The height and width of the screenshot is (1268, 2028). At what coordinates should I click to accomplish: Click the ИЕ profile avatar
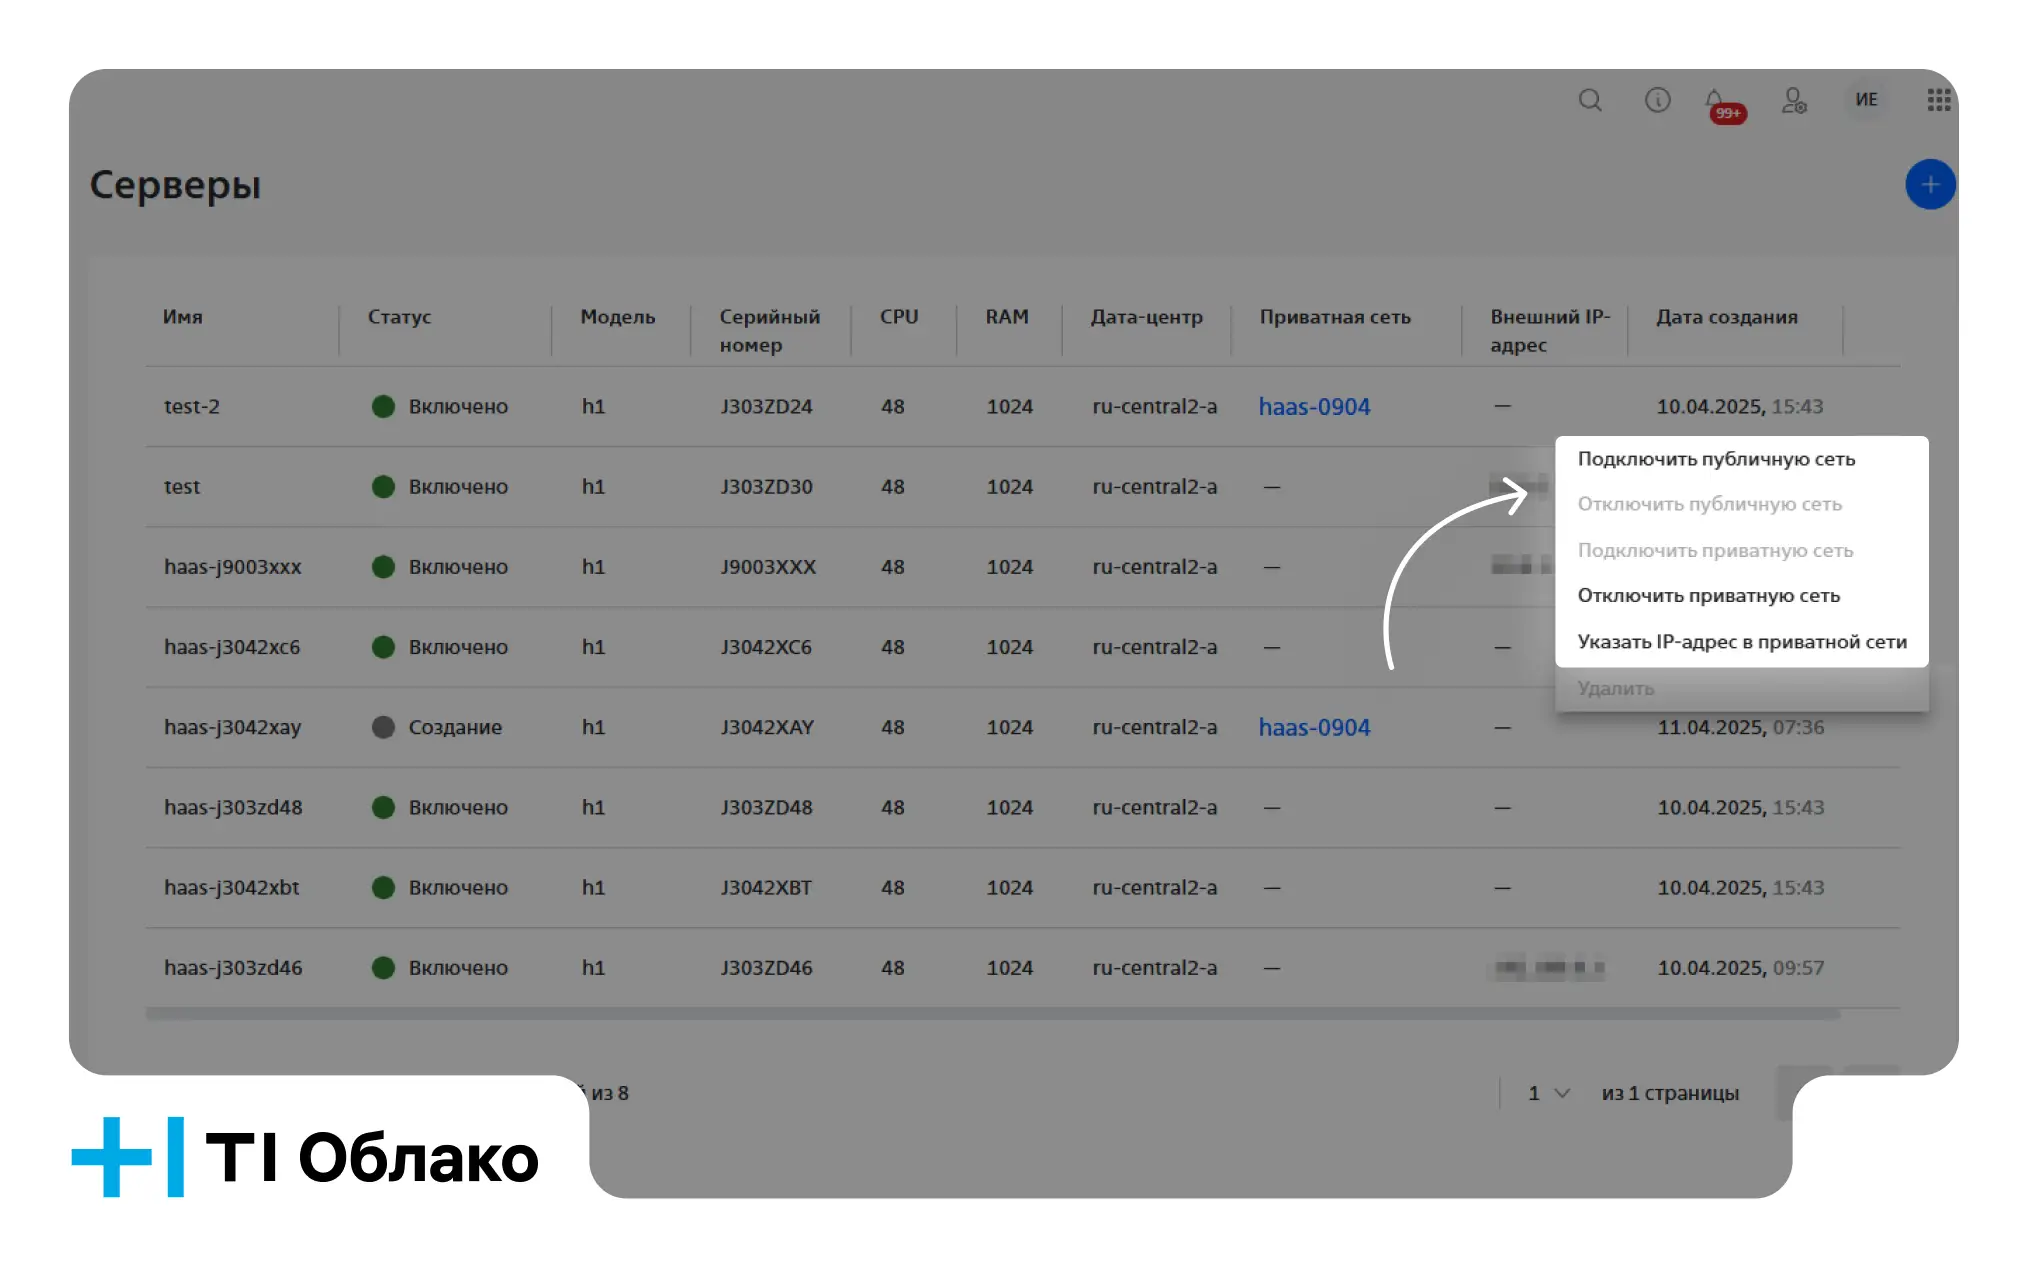pos(1866,100)
